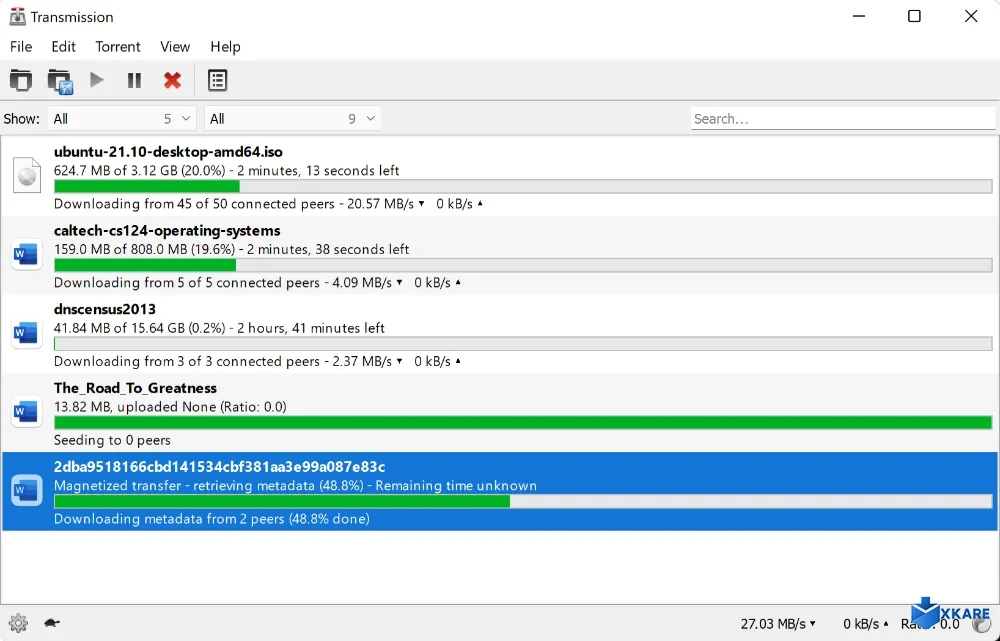Click the "159.0 MB of 808.0 MB (19.6%)" text

(144, 249)
